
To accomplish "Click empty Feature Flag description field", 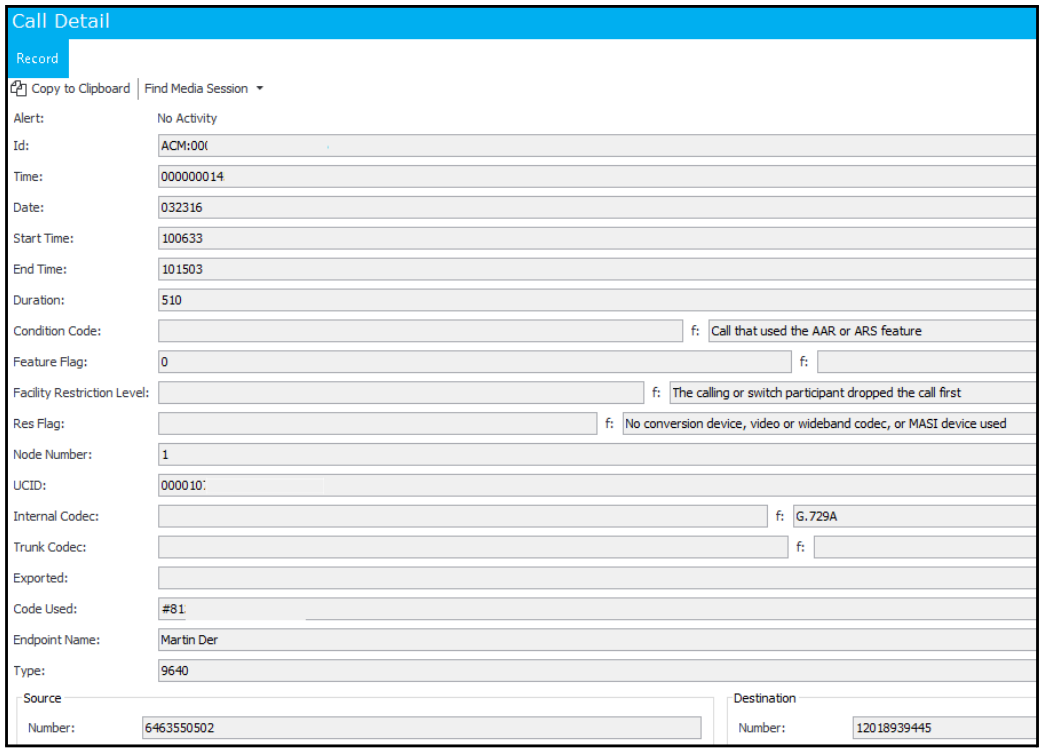I will (926, 362).
